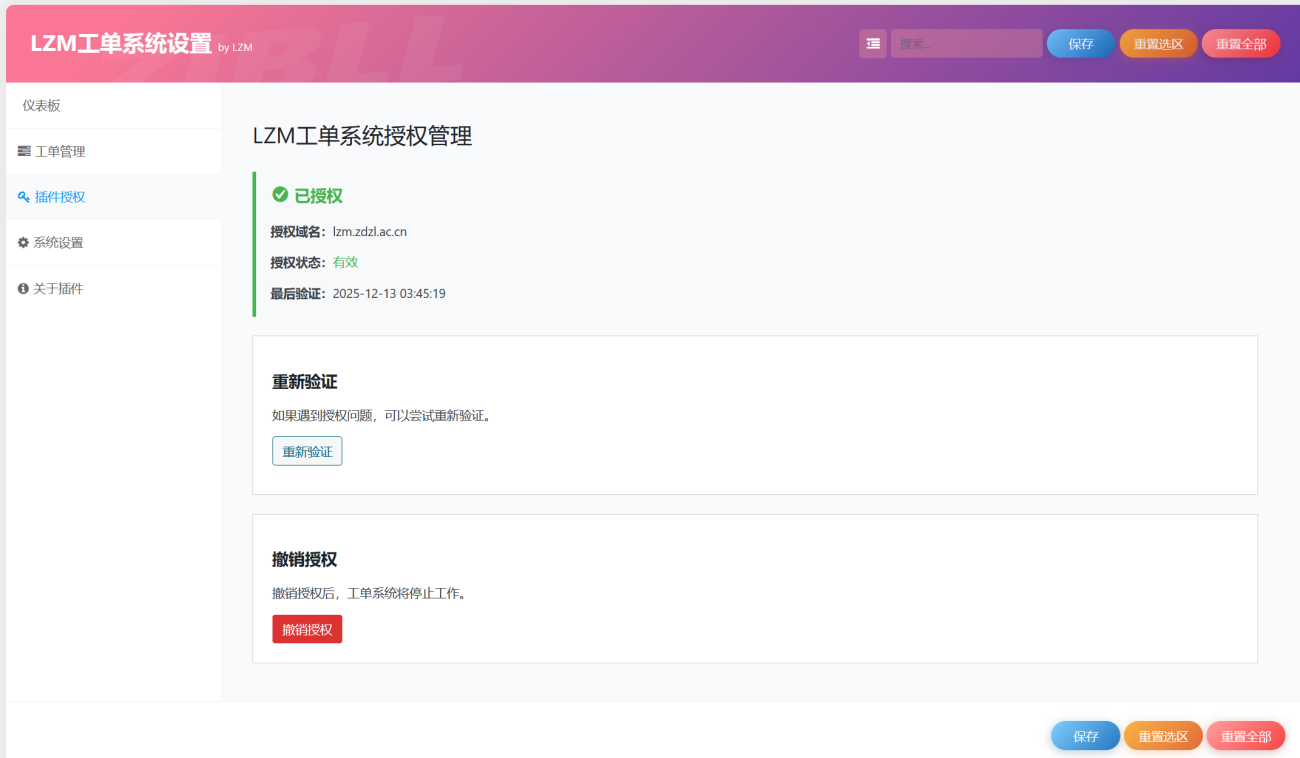Screen dimensions: 1300x758
Task: Click the 保存 button in the top toolbar
Action: (x=1081, y=43)
